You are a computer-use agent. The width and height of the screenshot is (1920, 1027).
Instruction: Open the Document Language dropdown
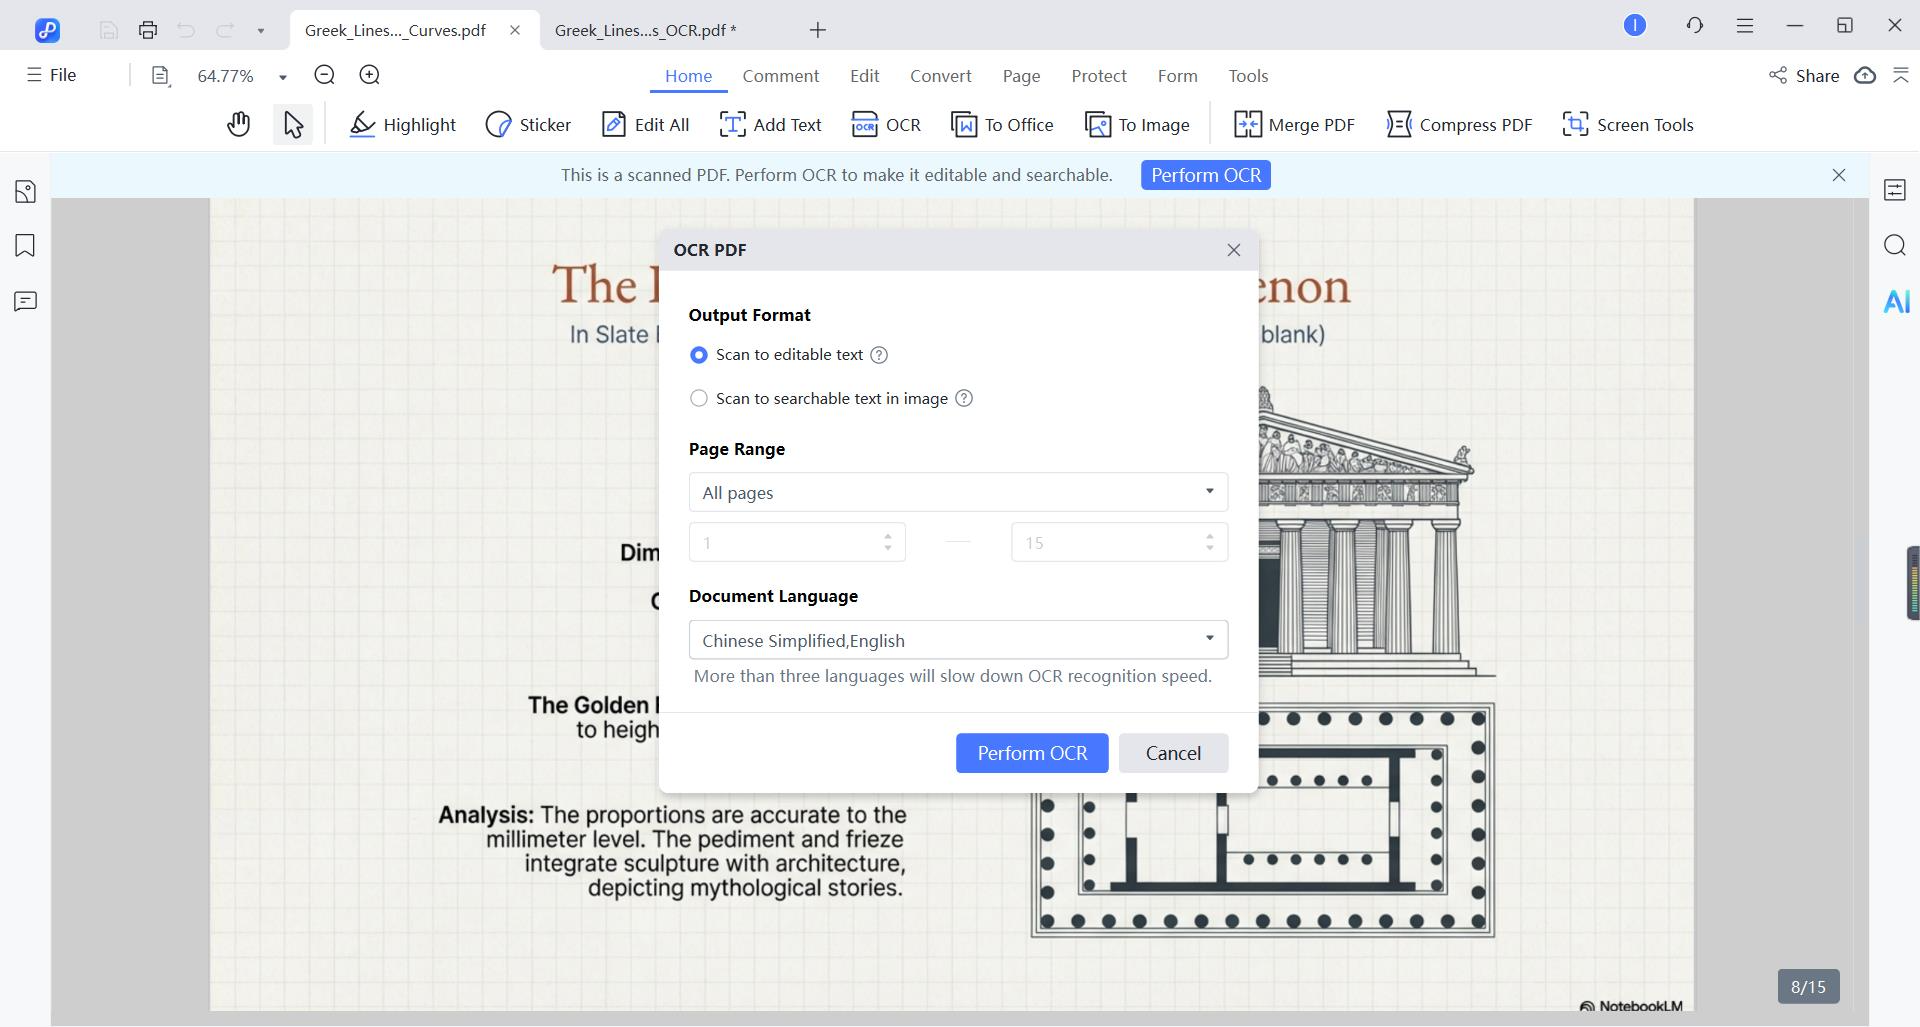click(x=957, y=640)
